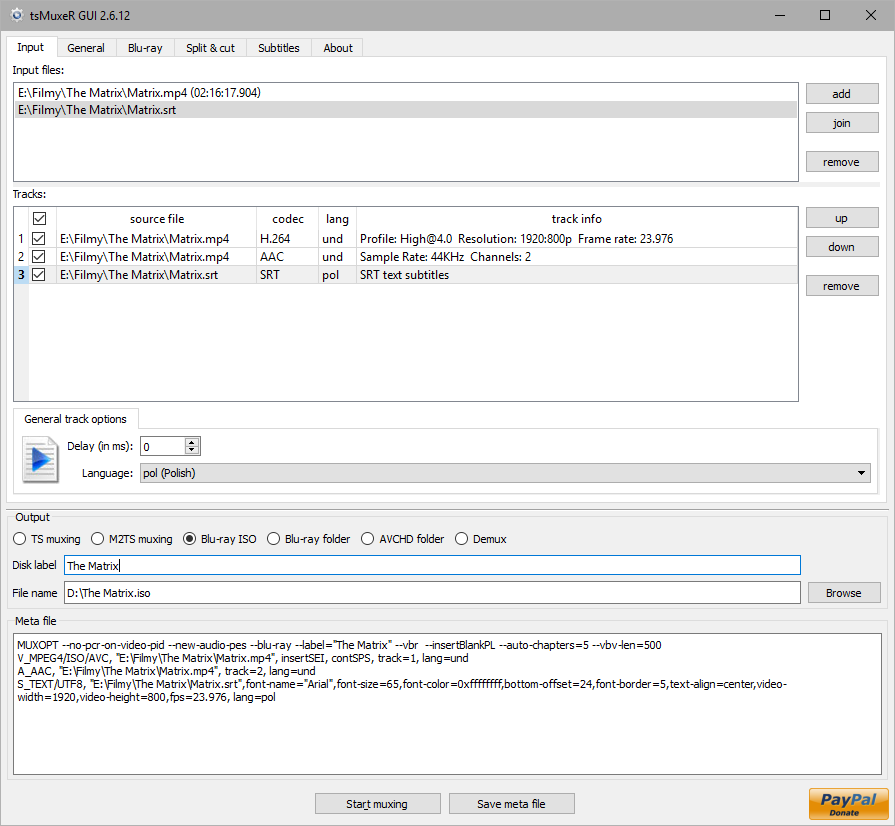Select TS muxing output option
This screenshot has height=826, width=895.
(47, 539)
